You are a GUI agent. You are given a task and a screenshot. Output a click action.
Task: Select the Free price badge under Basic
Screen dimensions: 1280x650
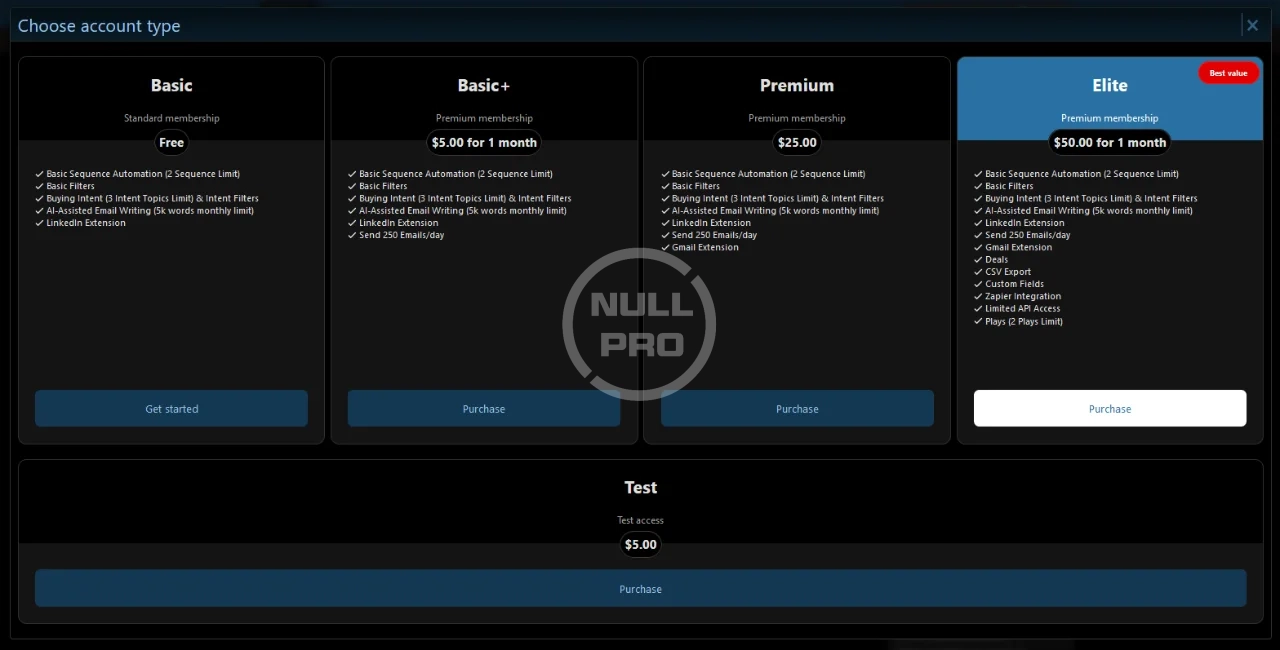(x=172, y=143)
